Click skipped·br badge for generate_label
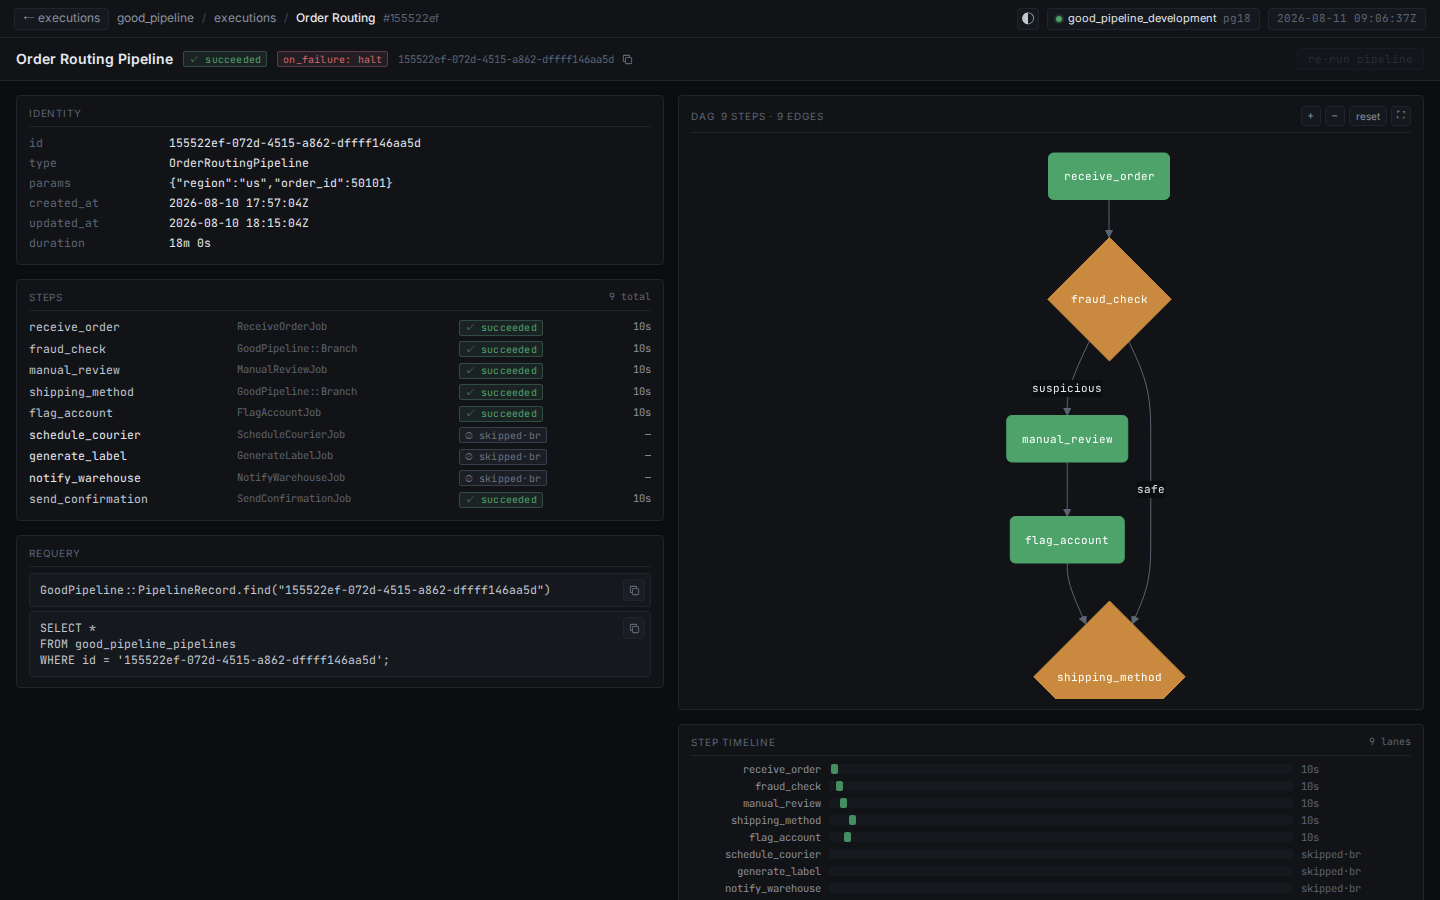This screenshot has width=1440, height=900. coord(503,457)
